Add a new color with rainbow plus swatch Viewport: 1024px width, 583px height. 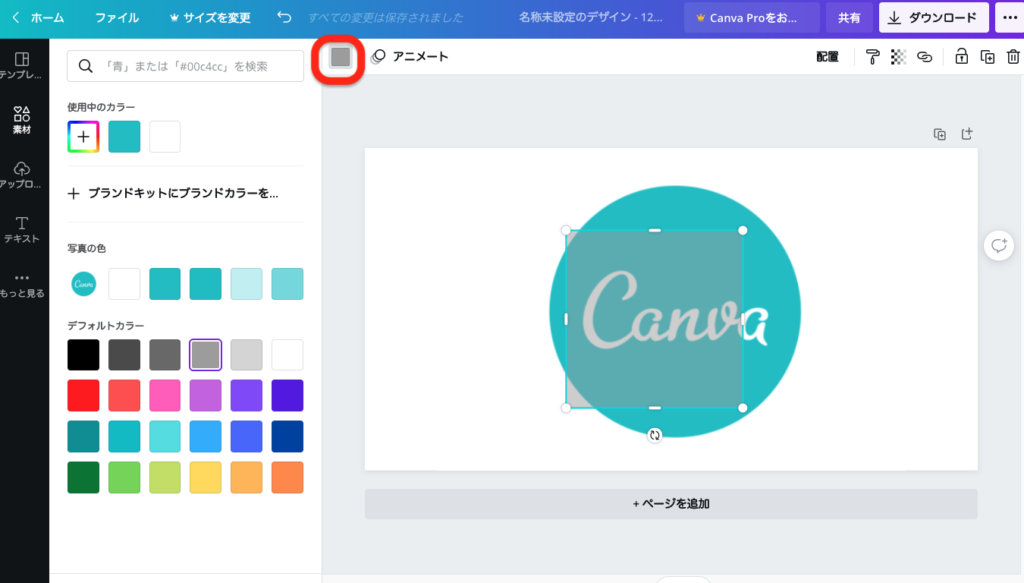click(x=83, y=136)
